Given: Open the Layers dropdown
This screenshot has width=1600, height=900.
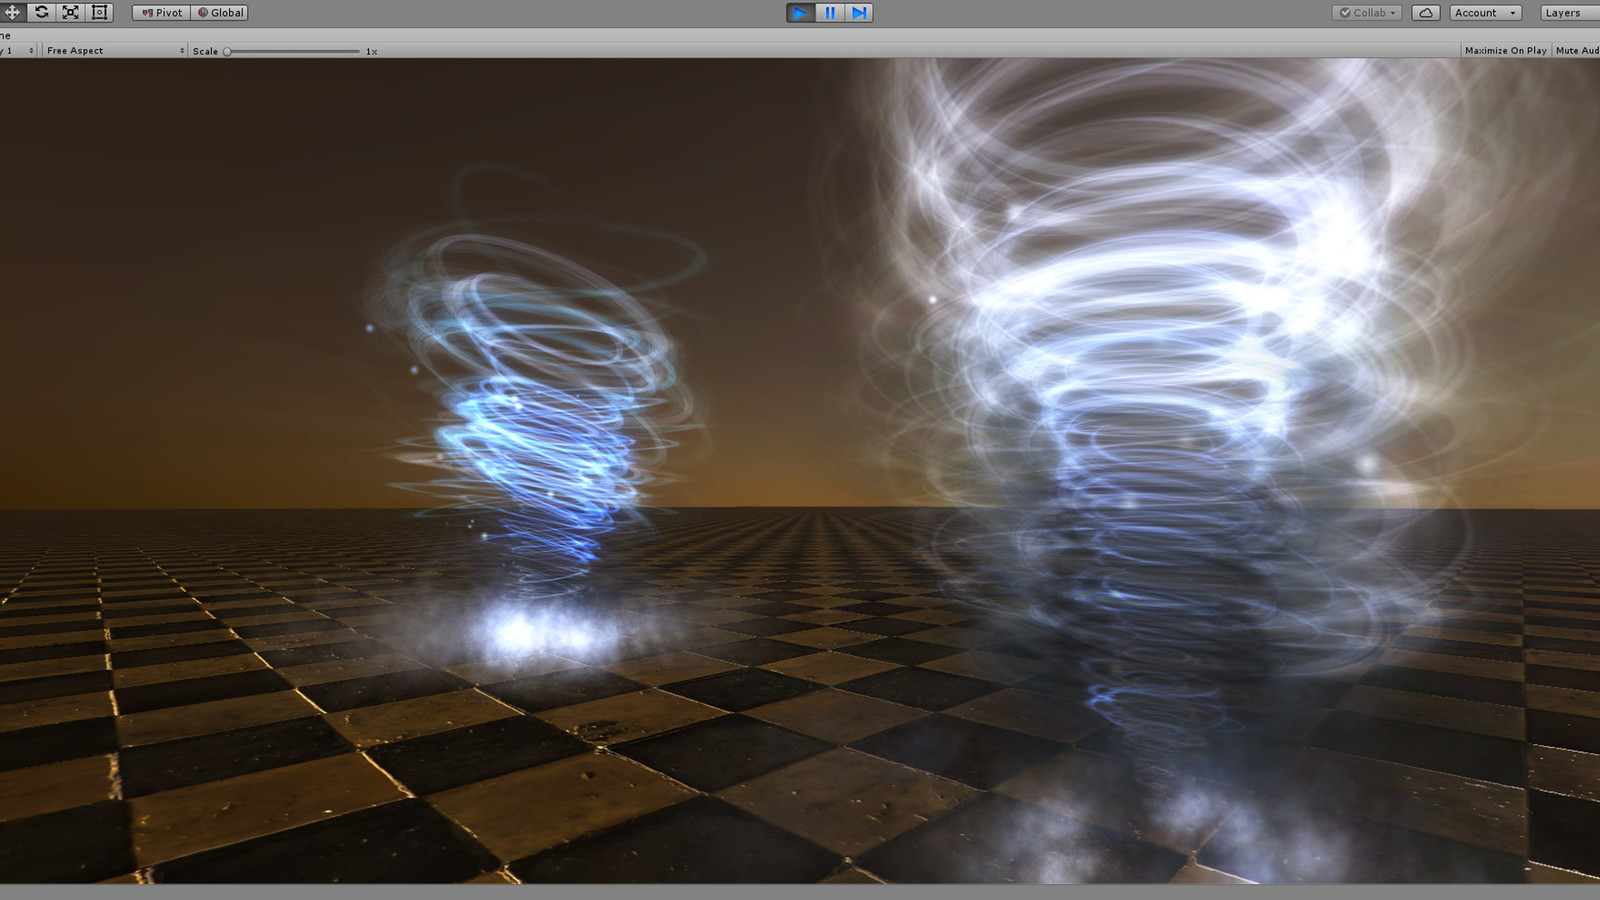Looking at the screenshot, I should [x=1568, y=13].
